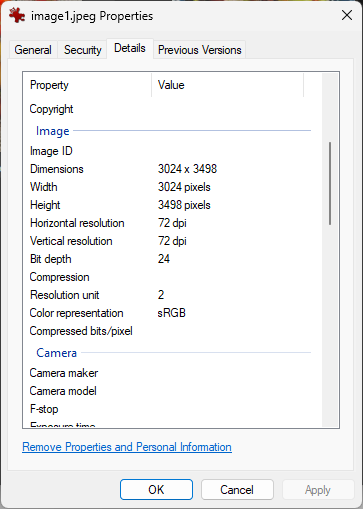
Task: Select the F-stop property row
Action: 170,409
